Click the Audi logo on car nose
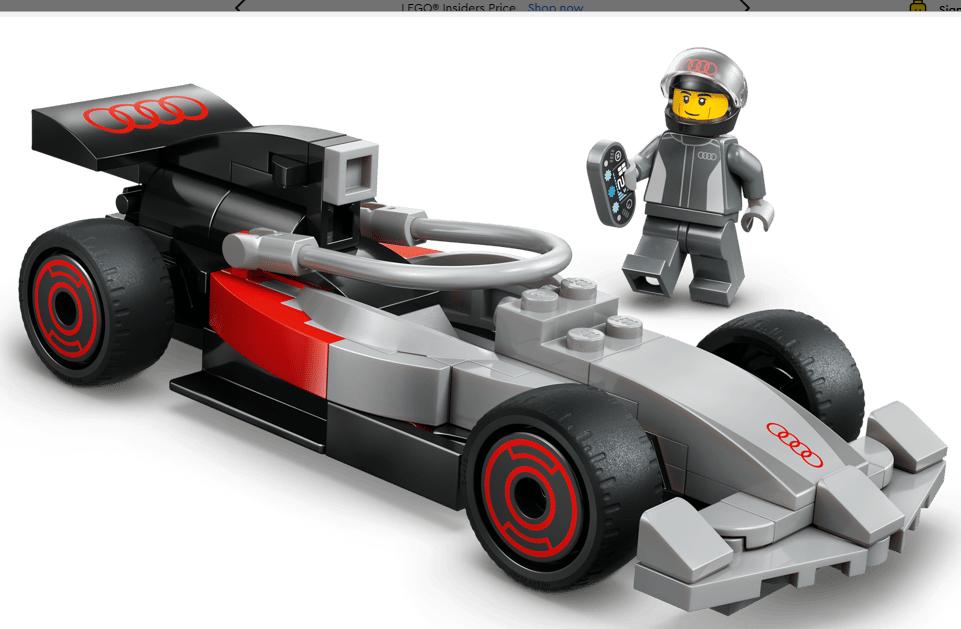Image resolution: width=961 pixels, height=629 pixels. click(x=794, y=445)
